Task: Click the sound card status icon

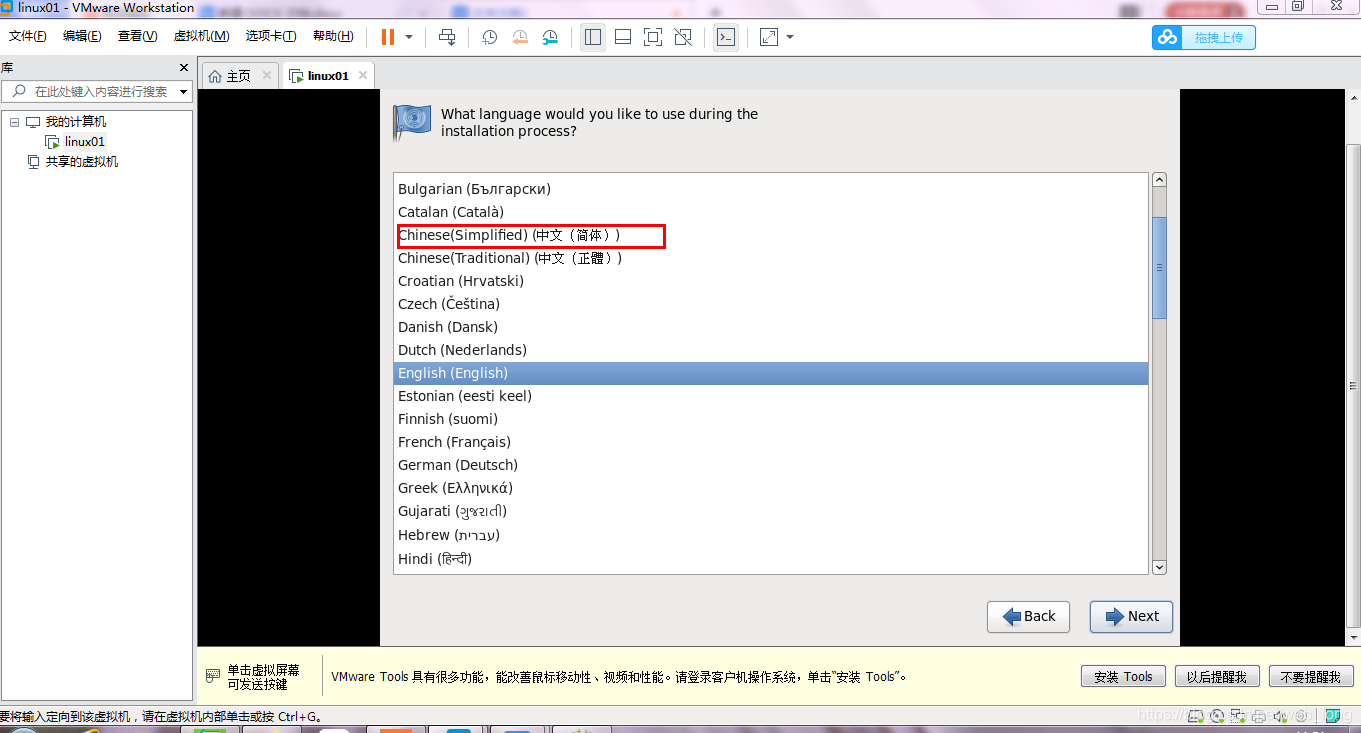Action: pos(1280,716)
